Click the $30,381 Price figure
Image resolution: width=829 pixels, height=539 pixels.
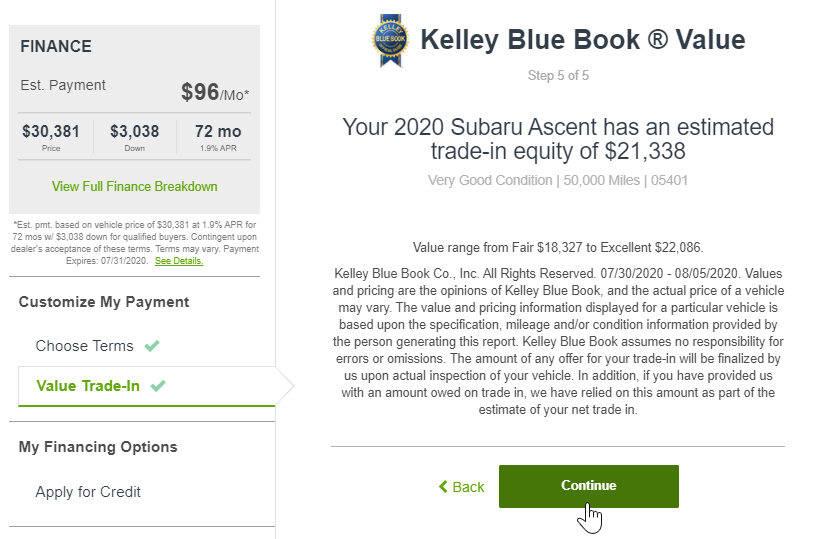[x=51, y=131]
